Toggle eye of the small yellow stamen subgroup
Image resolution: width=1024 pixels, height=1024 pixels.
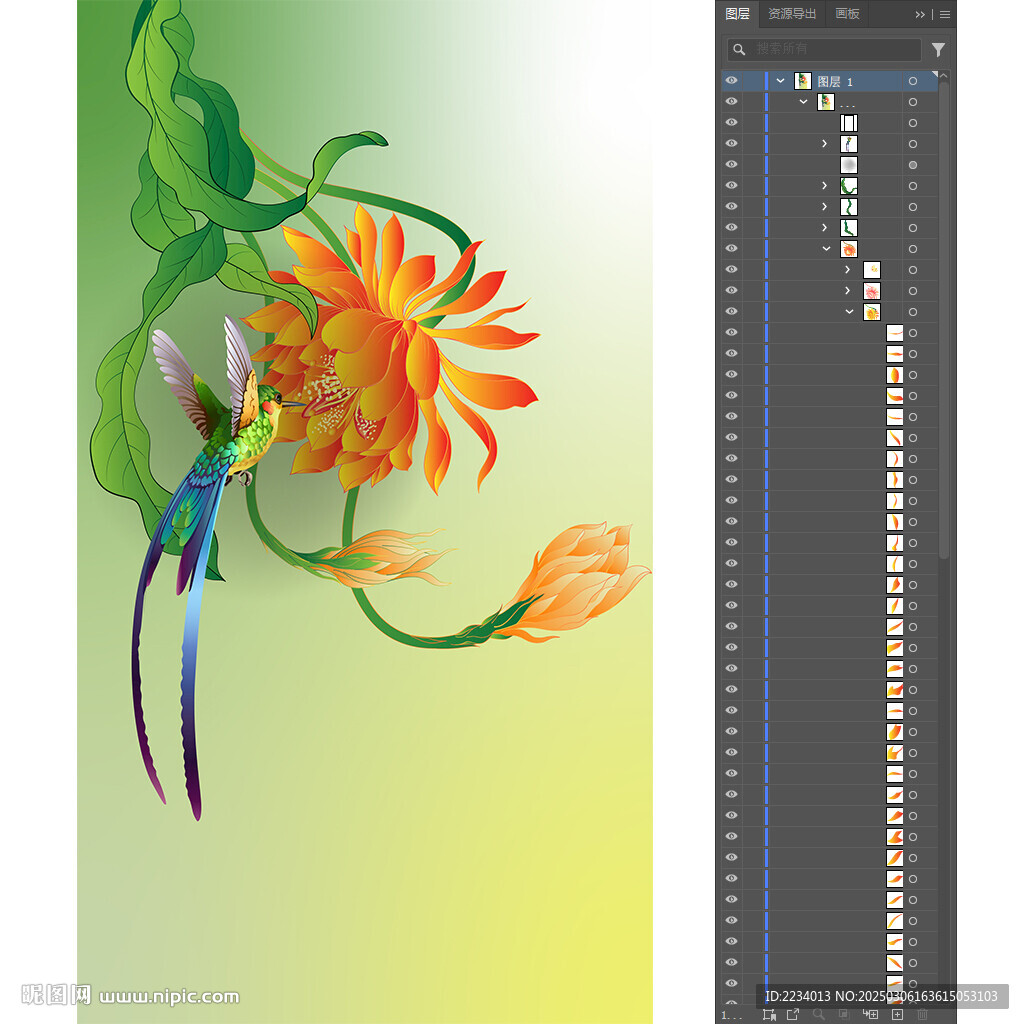[x=731, y=270]
